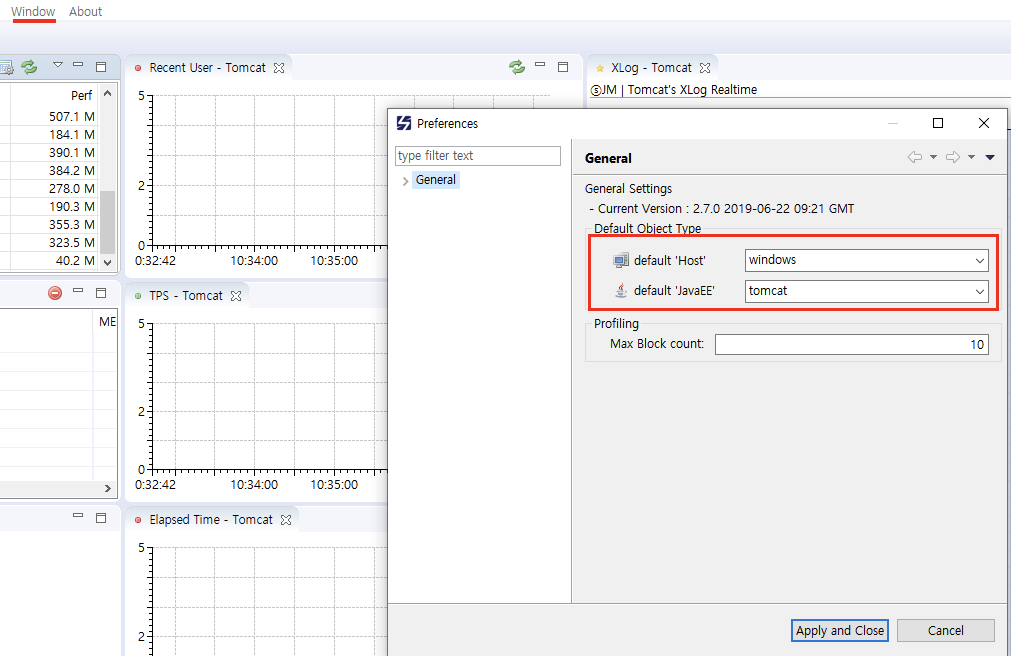1011x656 pixels.
Task: Click the table icon at the Perf panel toolbar
Action: pyautogui.click(x=6, y=67)
